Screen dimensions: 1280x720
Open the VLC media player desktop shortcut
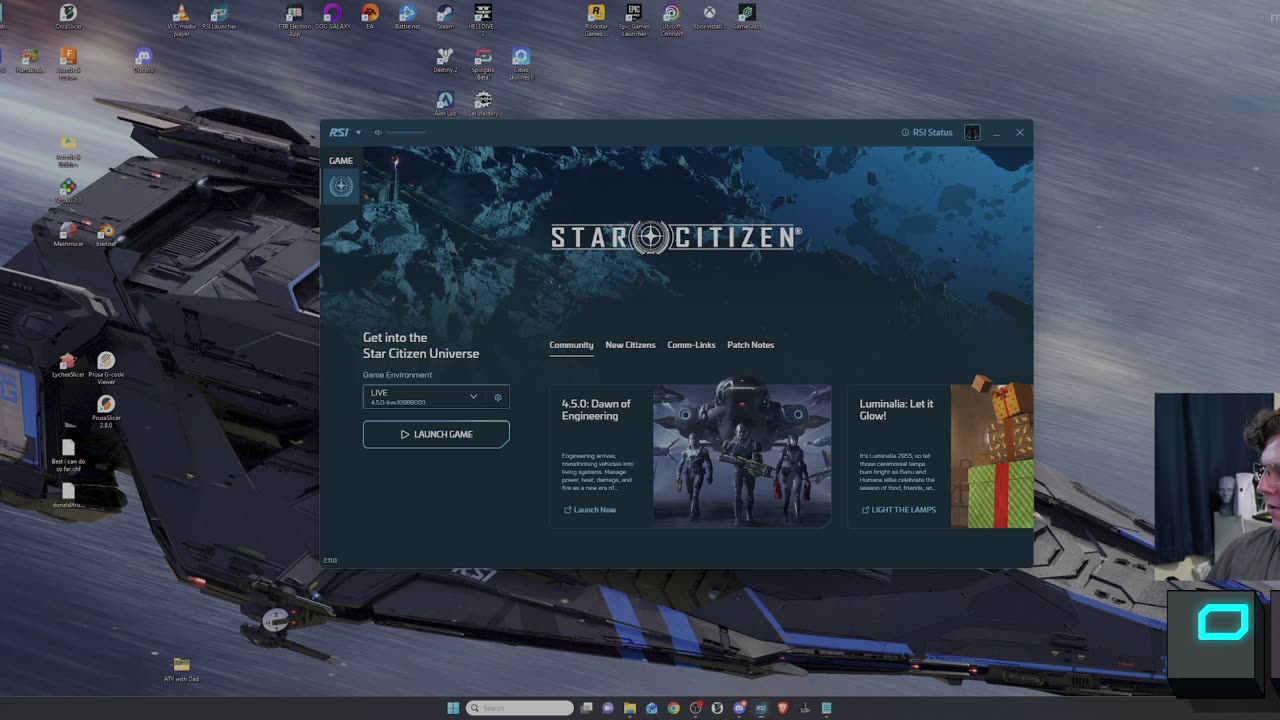point(181,19)
